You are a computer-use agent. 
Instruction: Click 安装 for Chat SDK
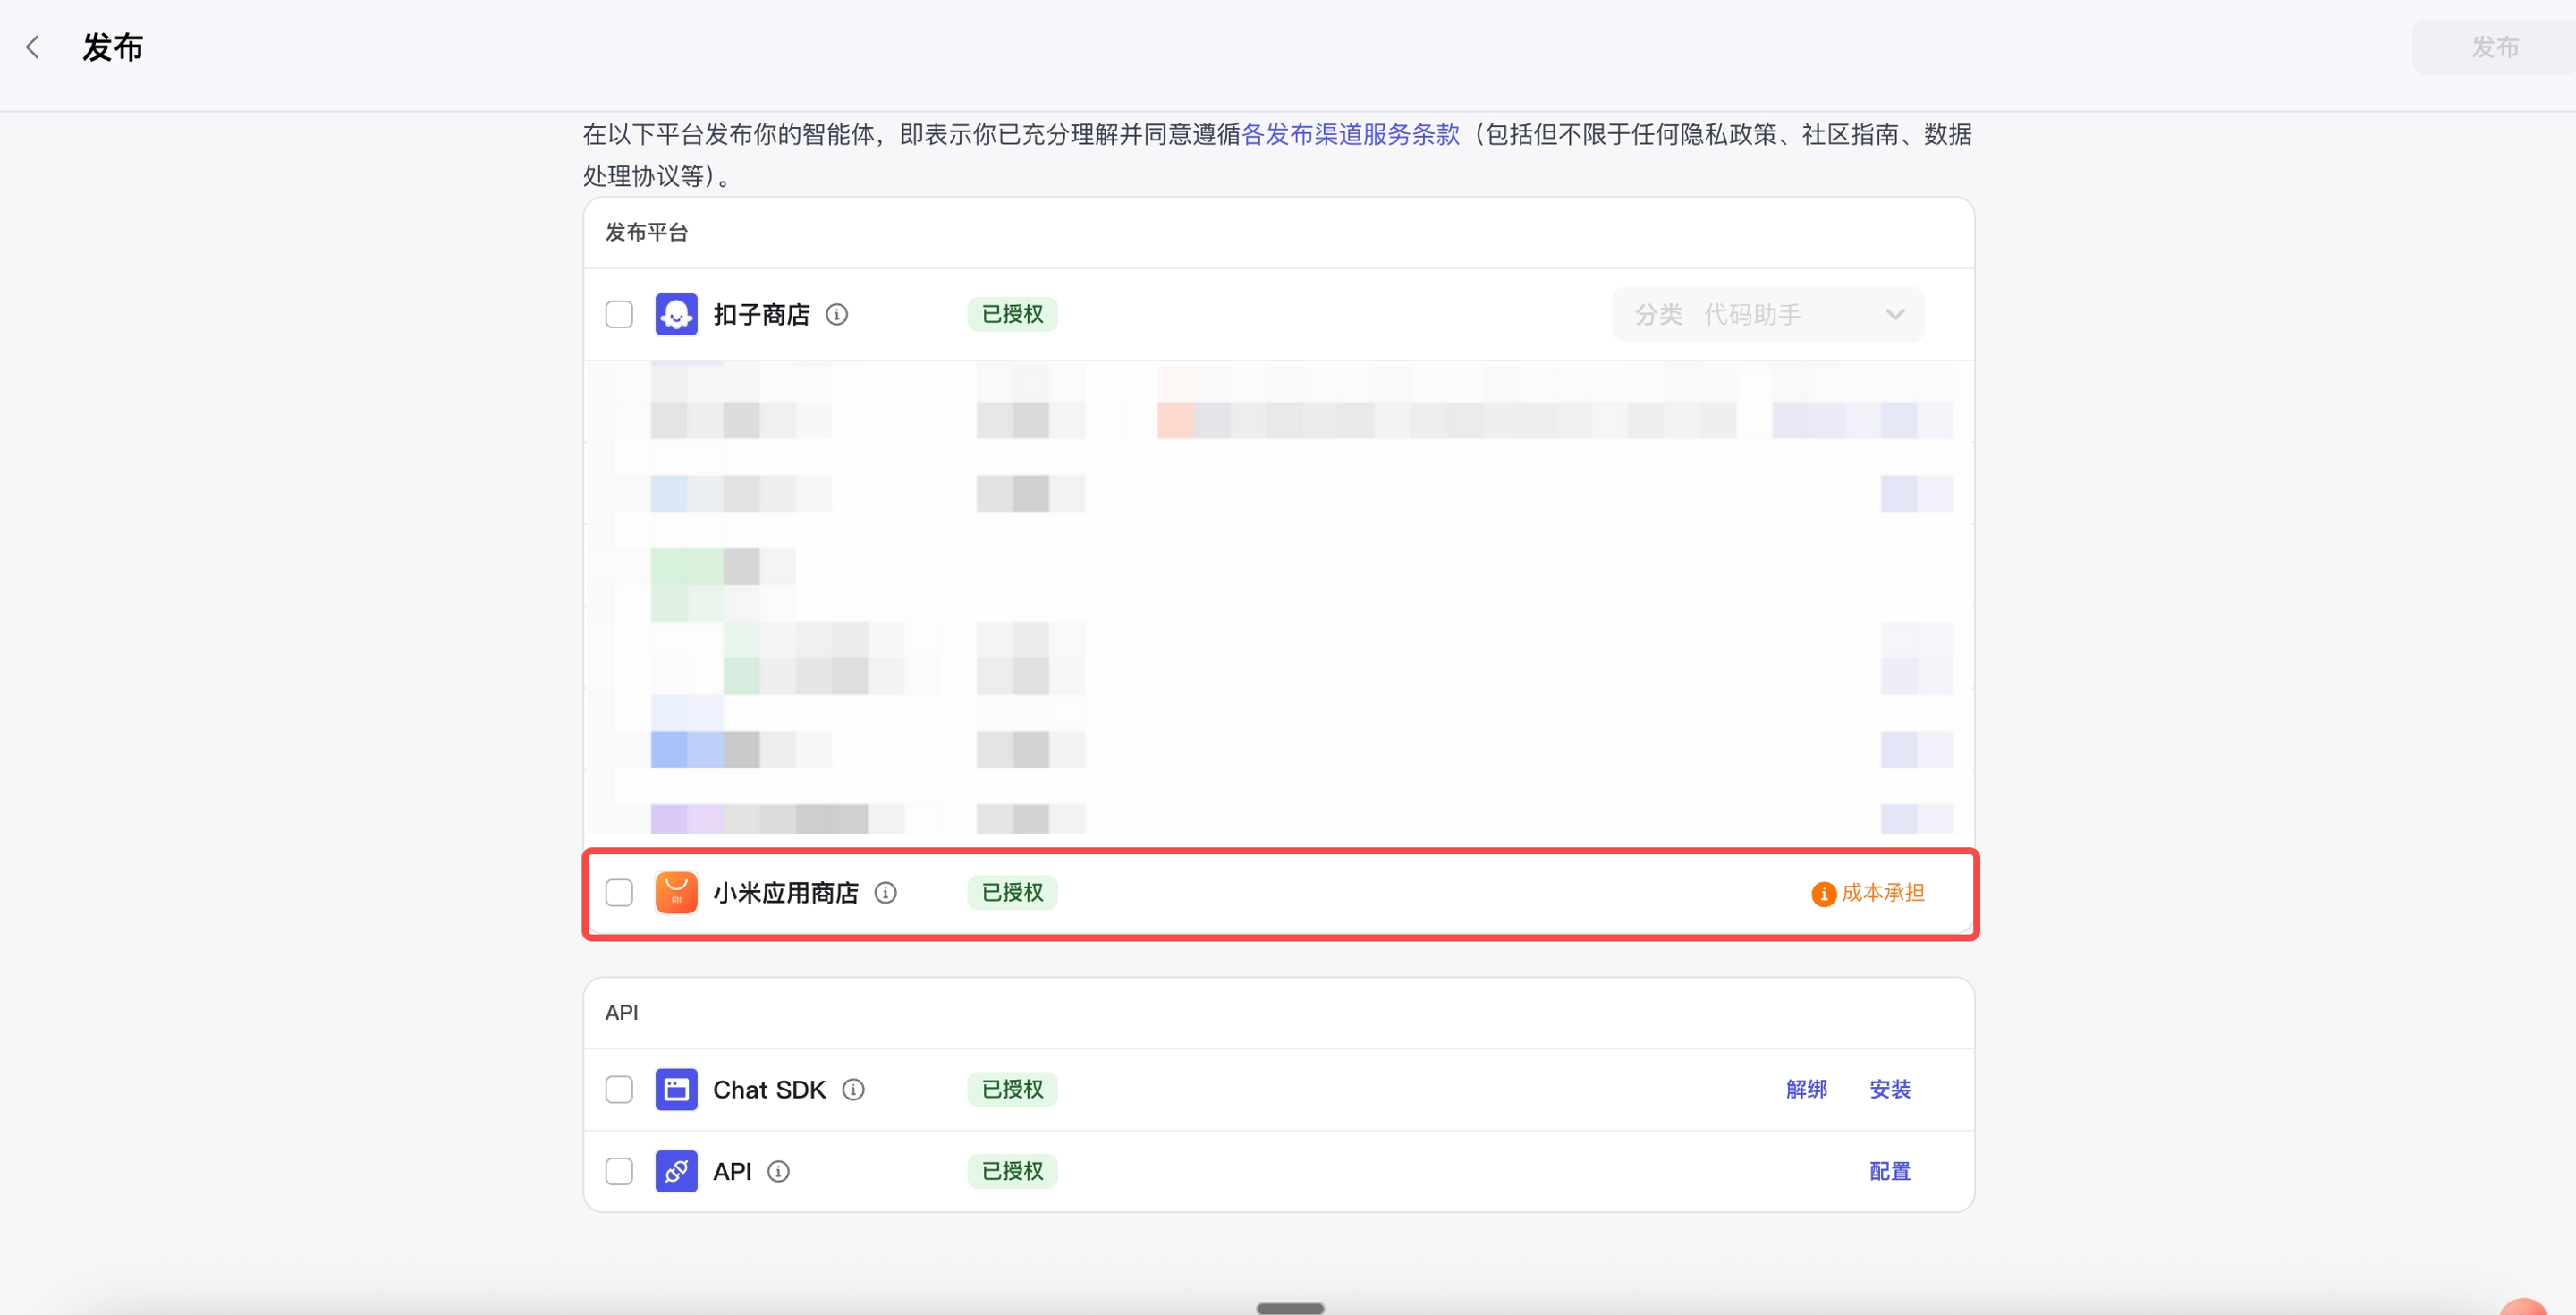(x=1889, y=1089)
